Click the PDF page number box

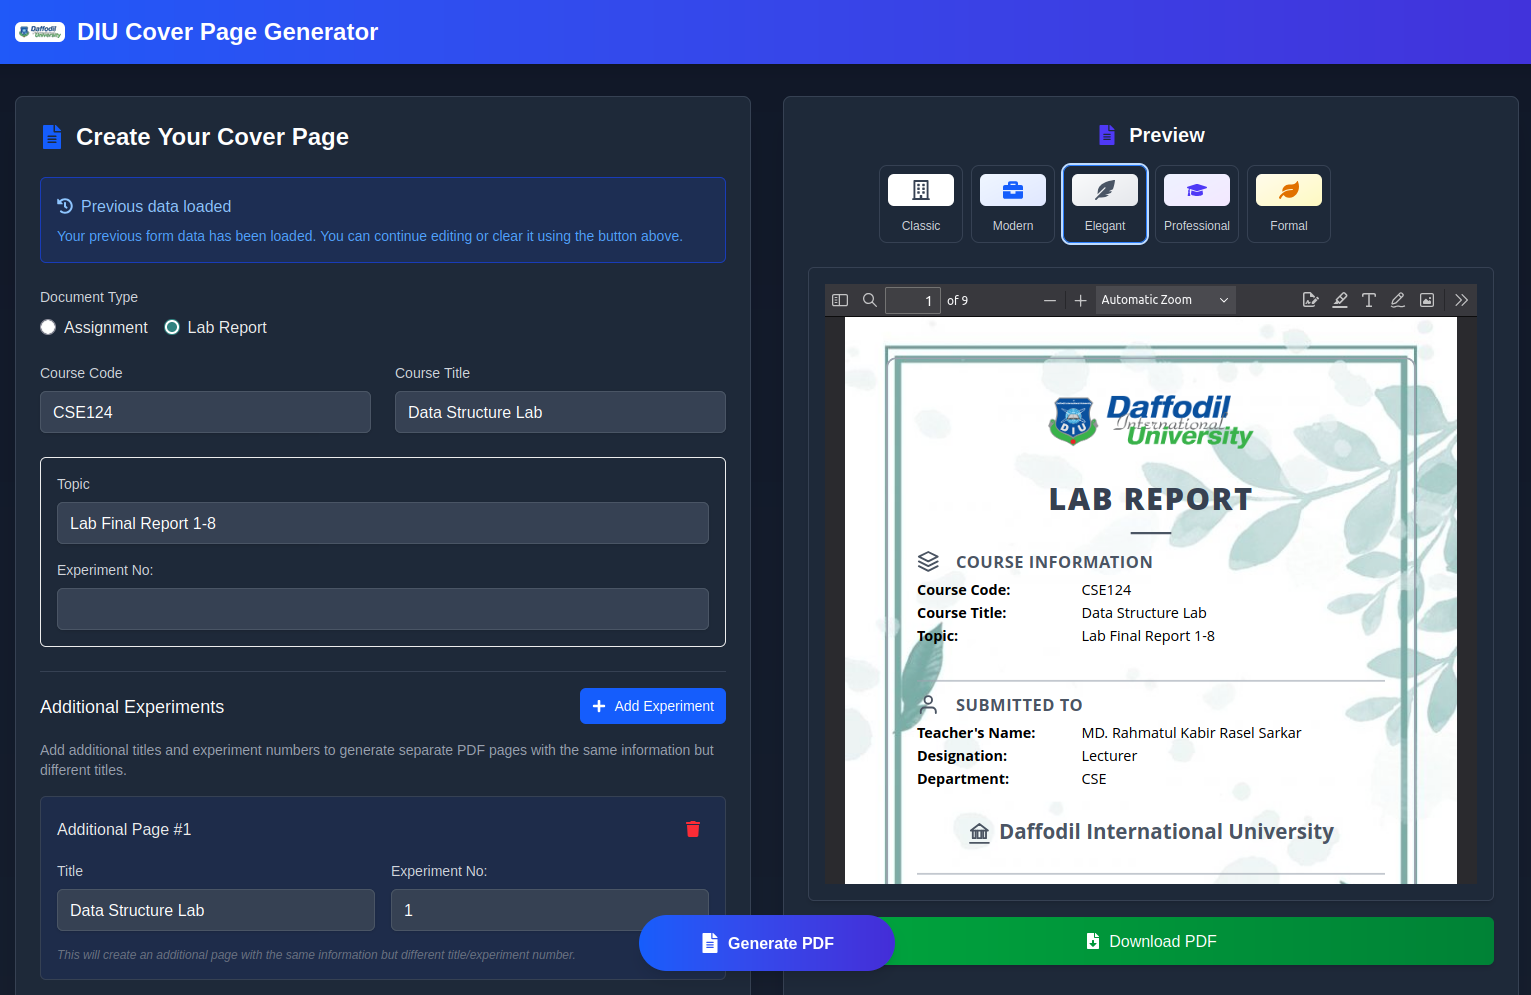click(912, 300)
